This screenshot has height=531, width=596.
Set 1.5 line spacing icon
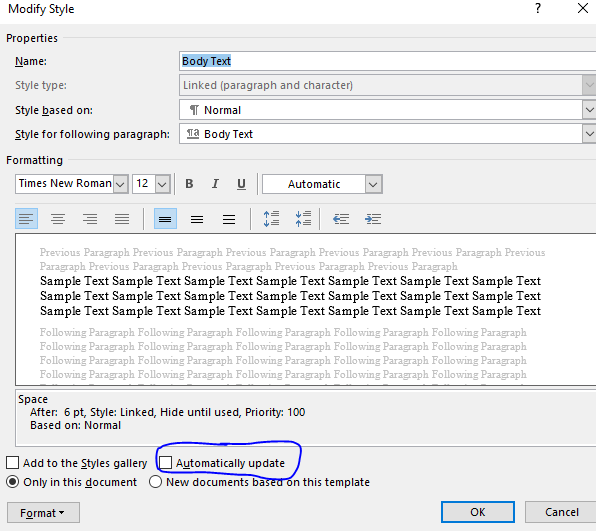[x=197, y=219]
